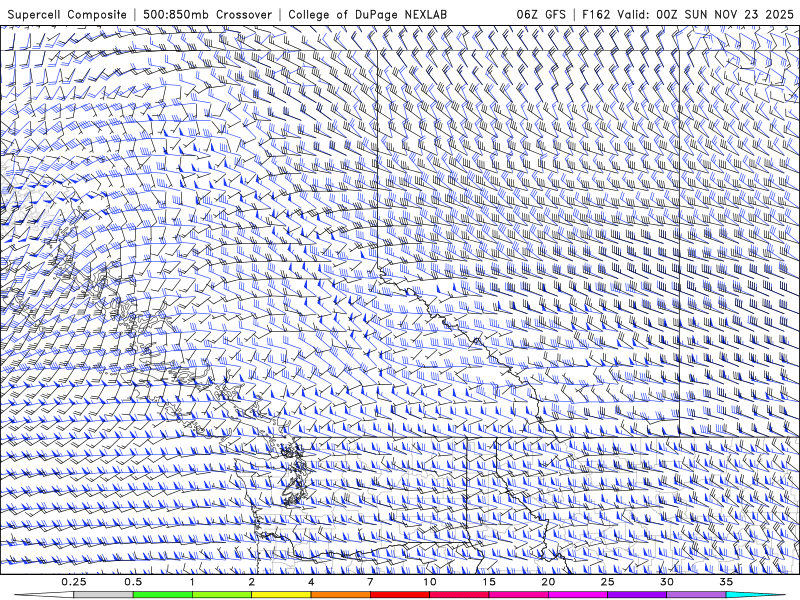Screen dimensions: 800x600
Task: Click the legend value 15
Action: [x=489, y=582]
